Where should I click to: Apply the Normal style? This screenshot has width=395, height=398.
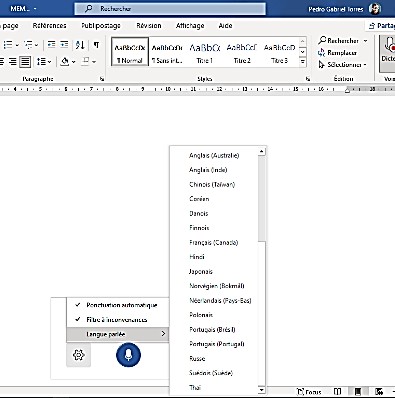130,52
